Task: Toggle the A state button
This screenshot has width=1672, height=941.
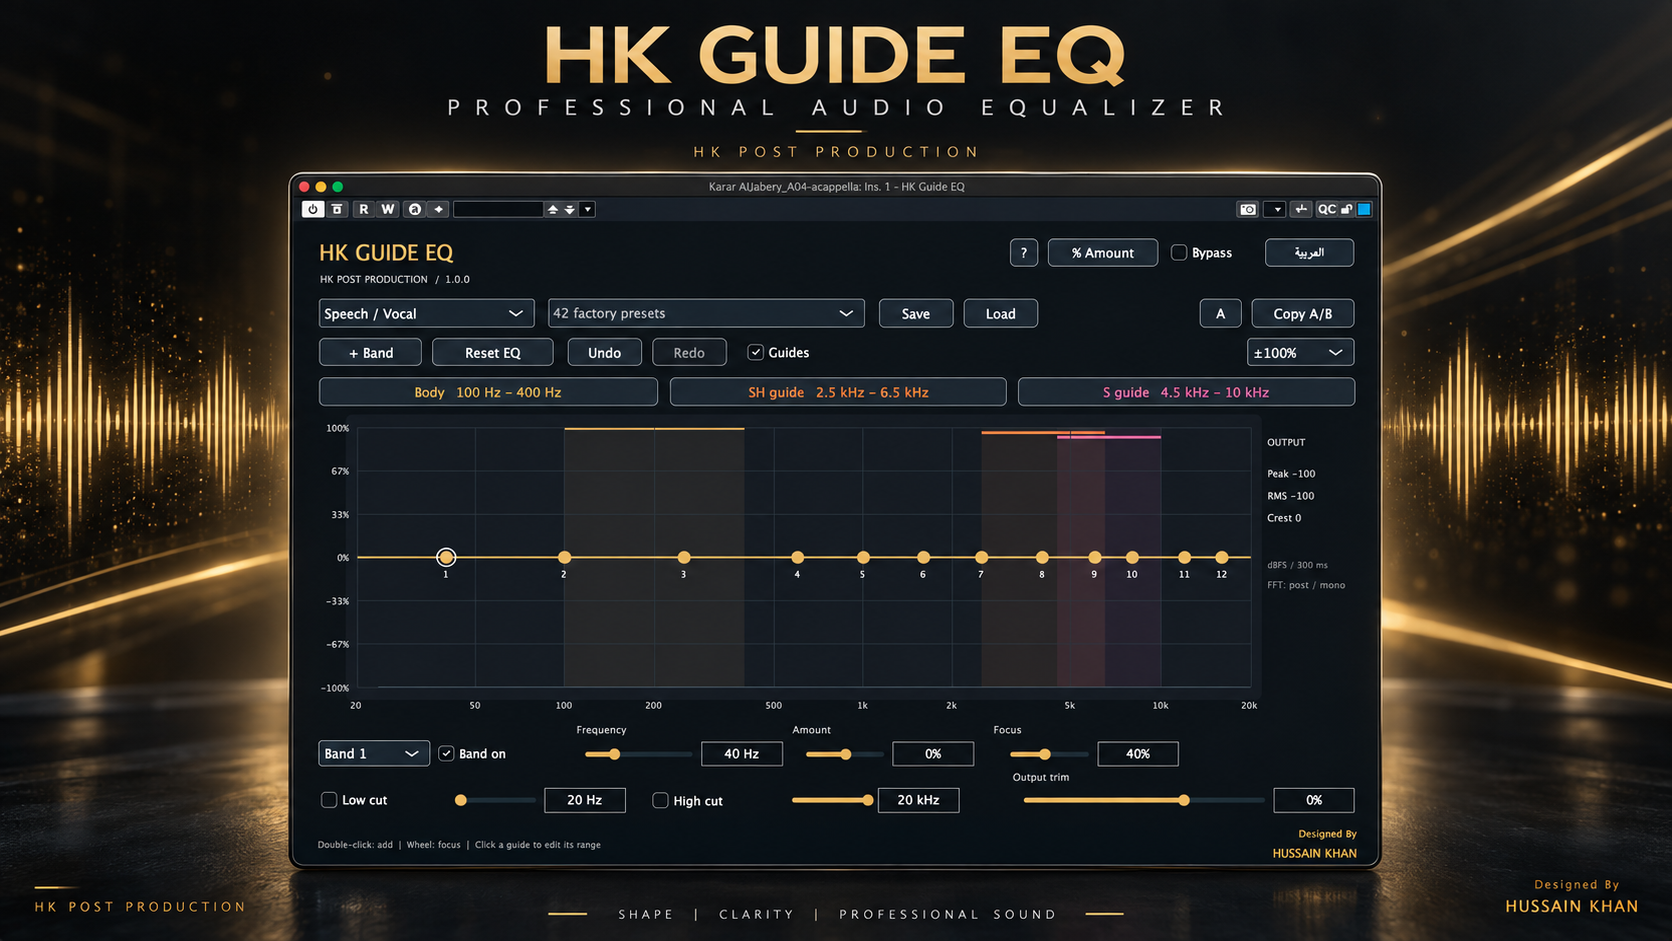Action: point(1221,314)
